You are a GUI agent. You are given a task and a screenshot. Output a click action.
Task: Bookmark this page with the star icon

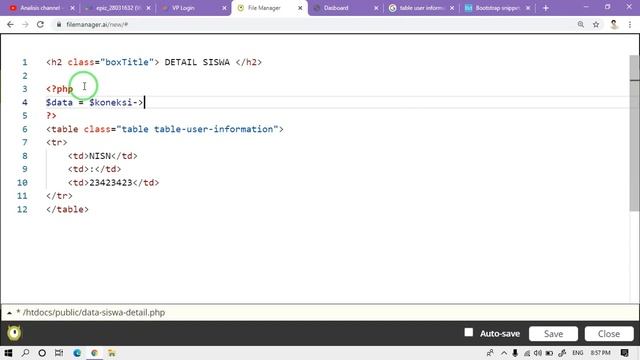tap(596, 24)
